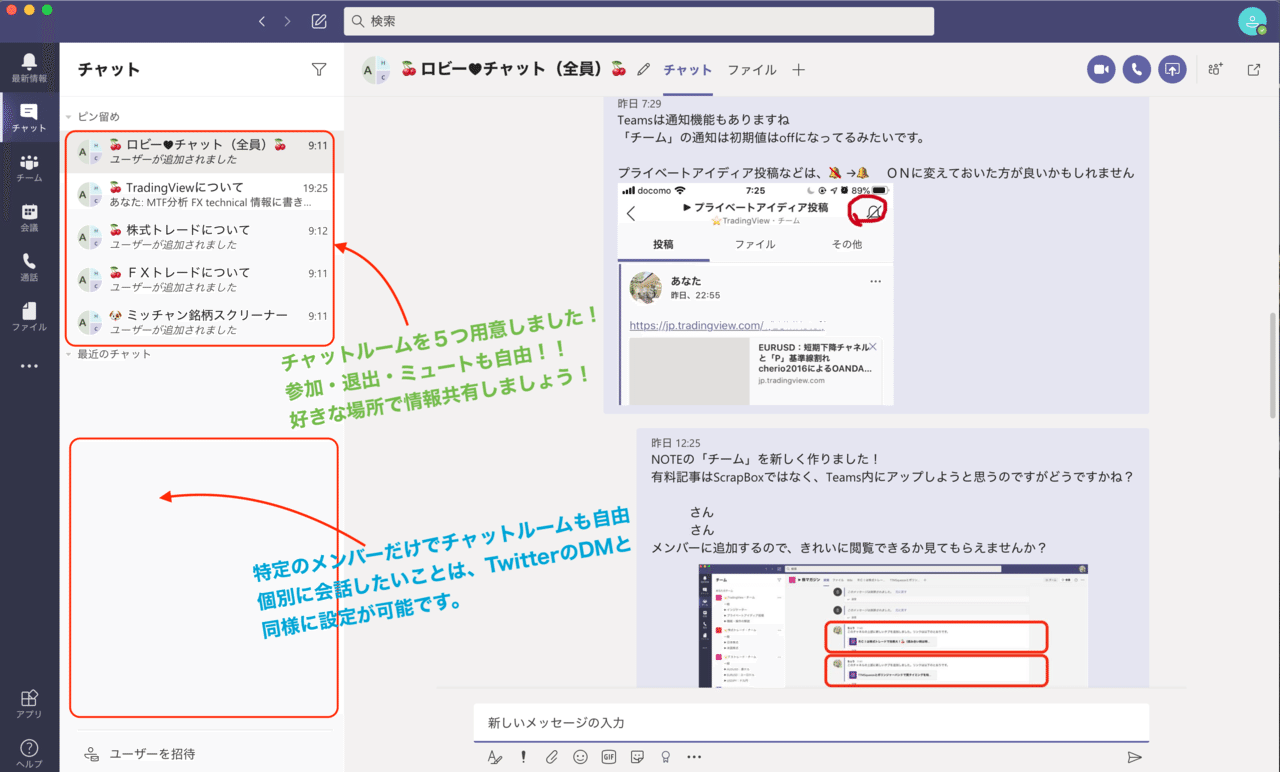Switch to the チャット tab
This screenshot has height=772, width=1280.
[688, 70]
